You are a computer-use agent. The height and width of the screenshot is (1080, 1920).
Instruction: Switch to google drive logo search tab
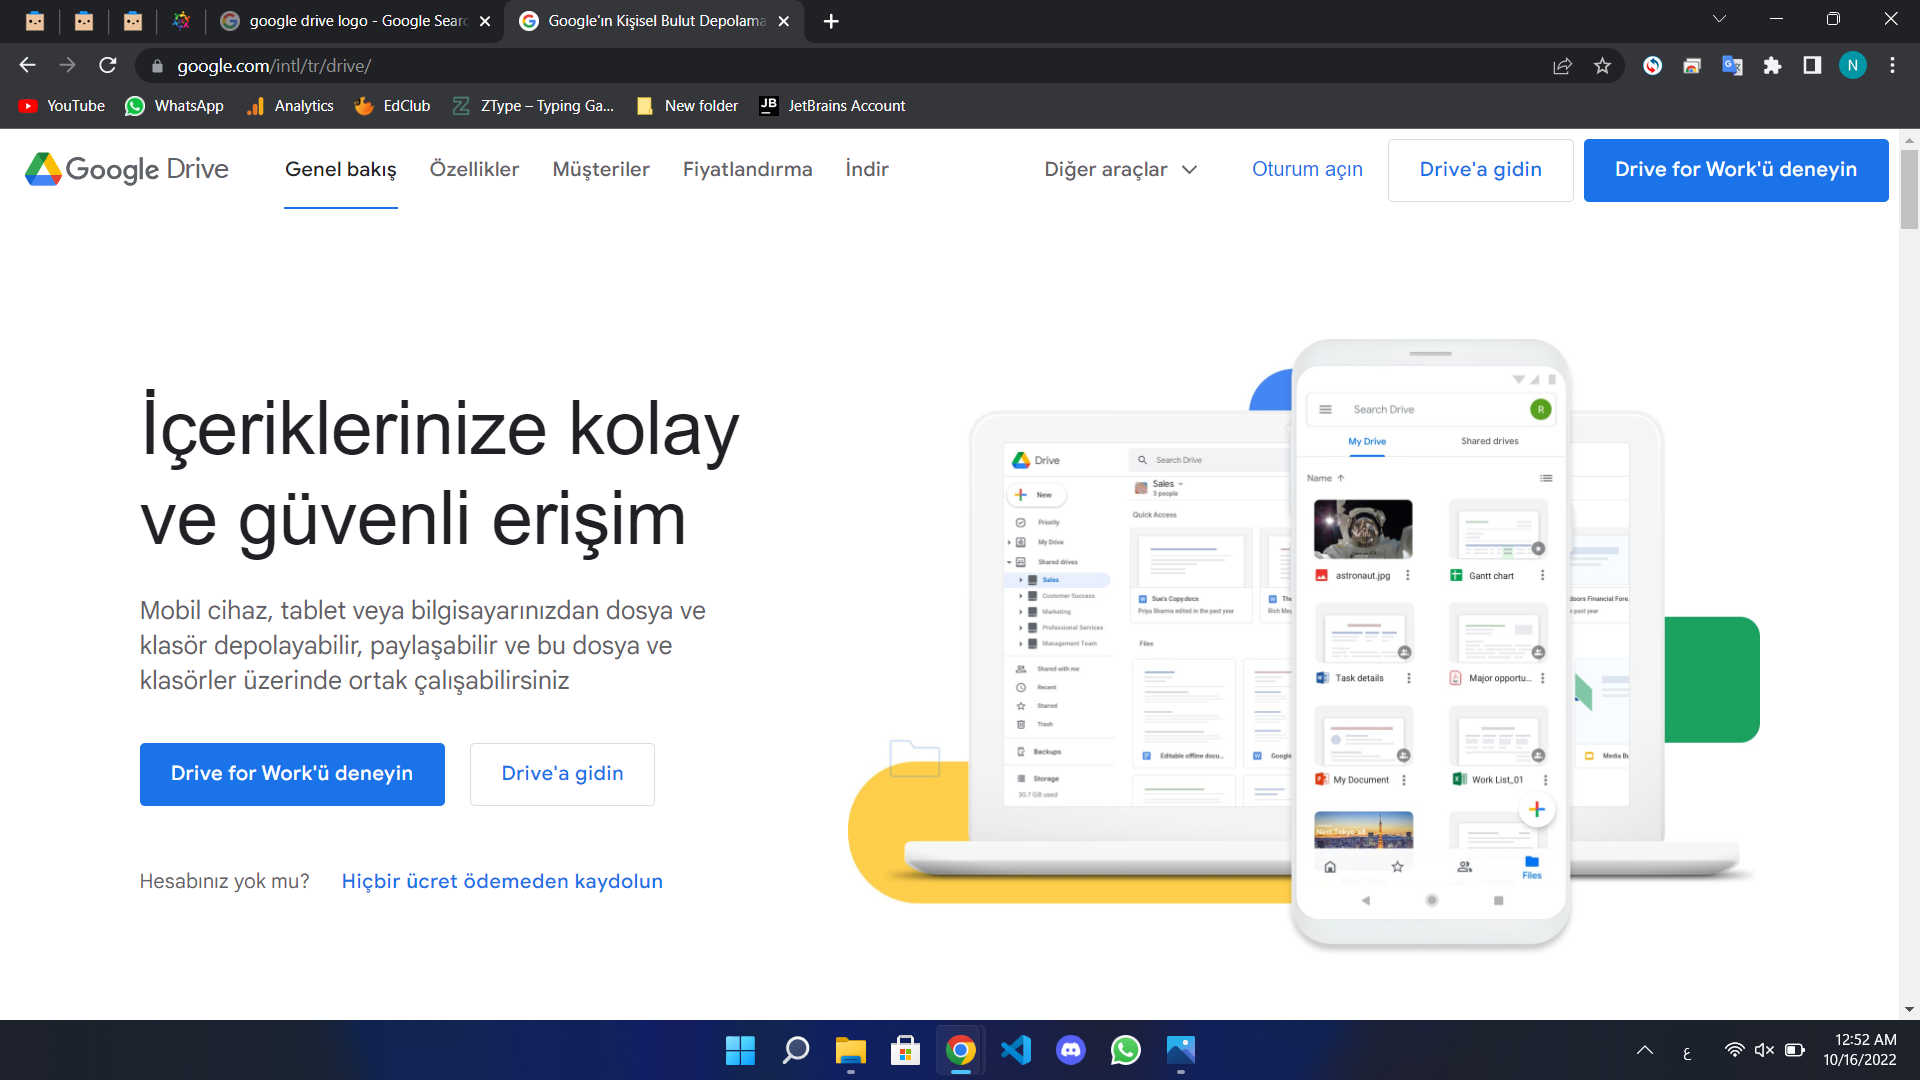point(345,21)
